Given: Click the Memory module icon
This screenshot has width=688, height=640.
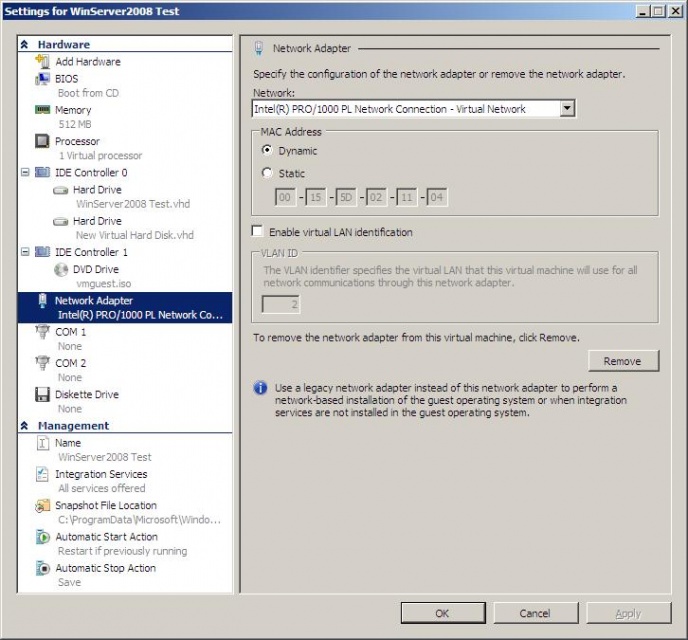Looking at the screenshot, I should pyautogui.click(x=43, y=110).
